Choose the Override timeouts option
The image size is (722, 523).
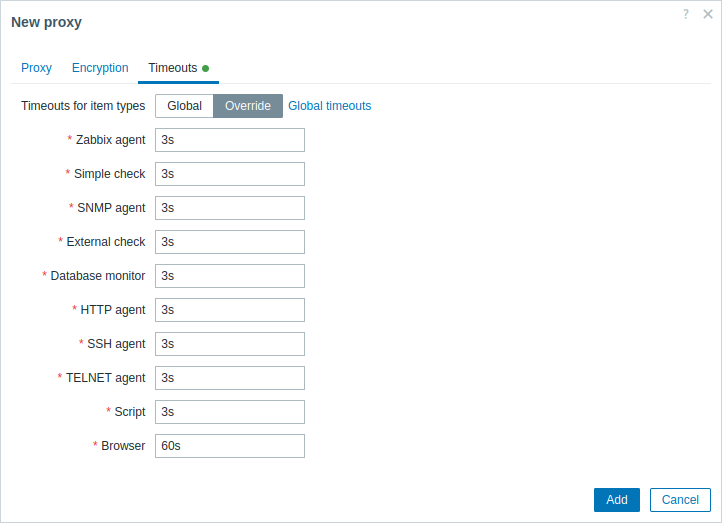pos(248,106)
